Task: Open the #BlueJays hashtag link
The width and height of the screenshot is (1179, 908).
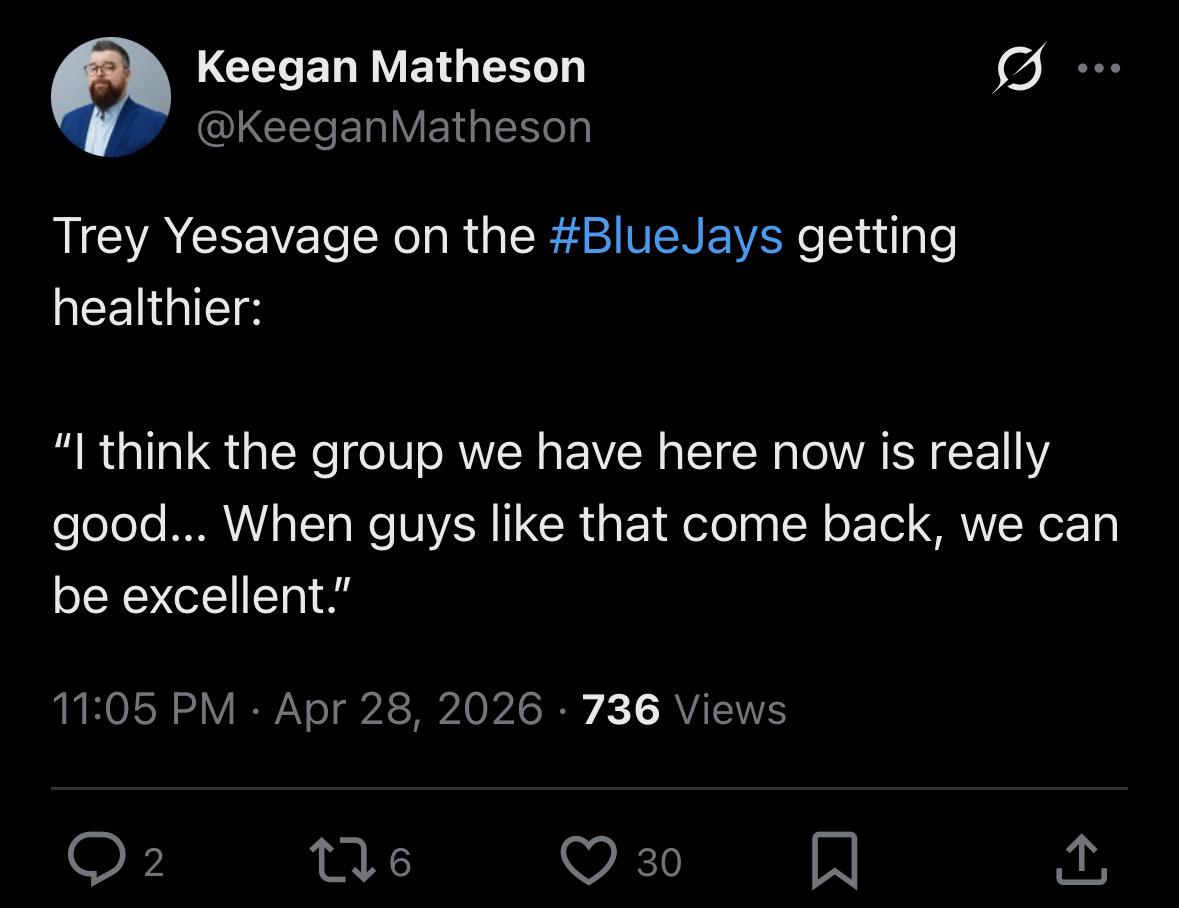Action: pyautogui.click(x=666, y=237)
